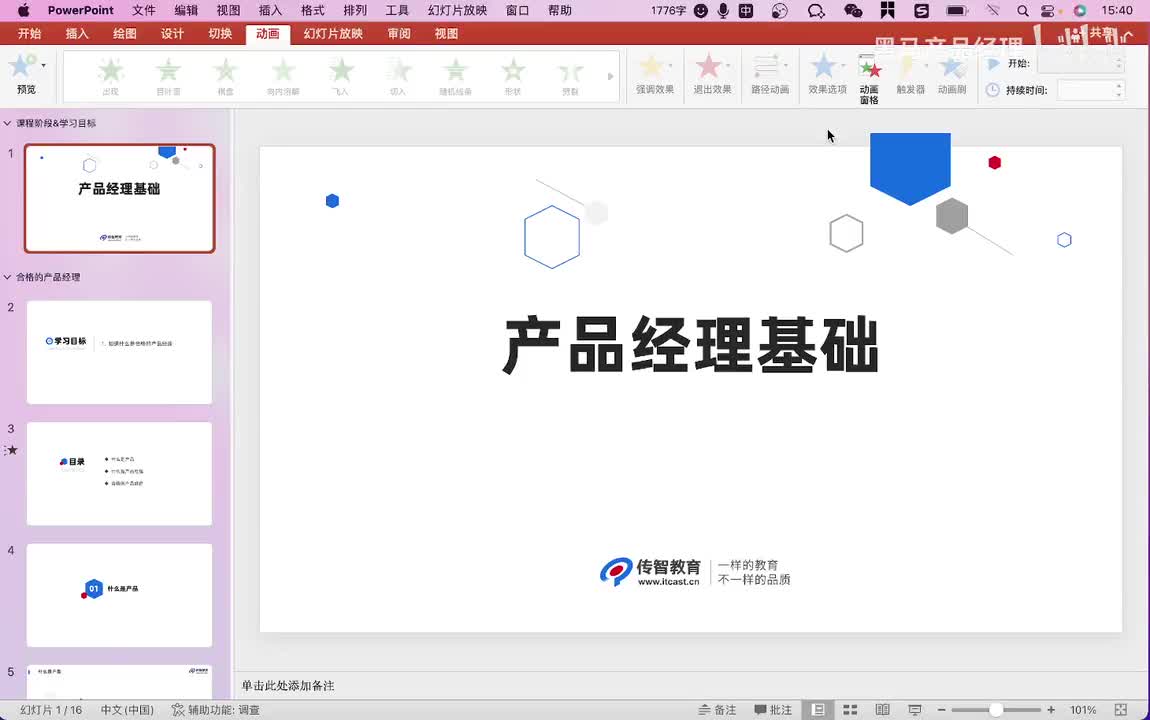Toggle the Notes (备注) pane button

(717, 710)
